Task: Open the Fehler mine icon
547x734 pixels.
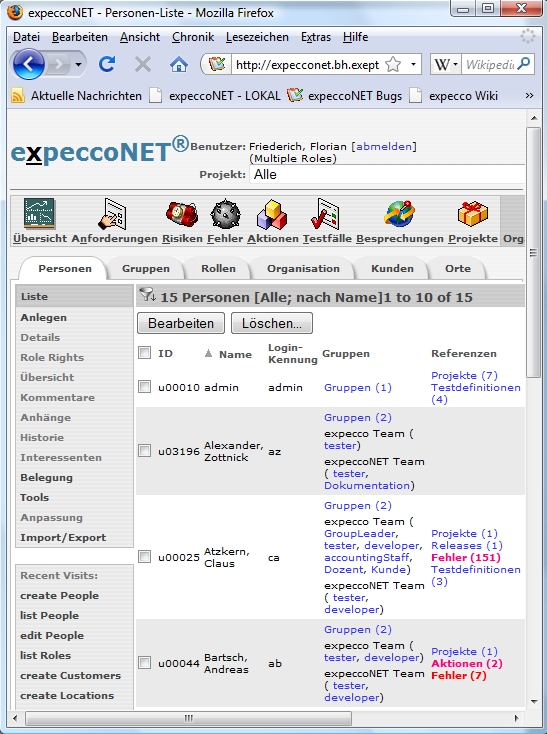Action: (225, 214)
